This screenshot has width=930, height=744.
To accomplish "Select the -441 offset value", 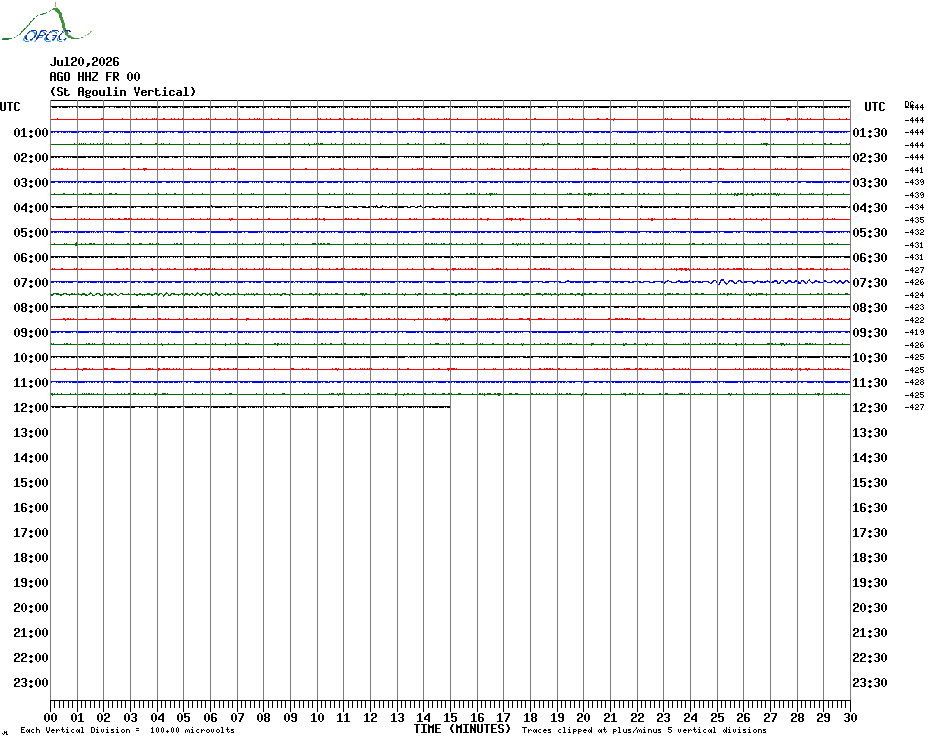I will point(915,170).
